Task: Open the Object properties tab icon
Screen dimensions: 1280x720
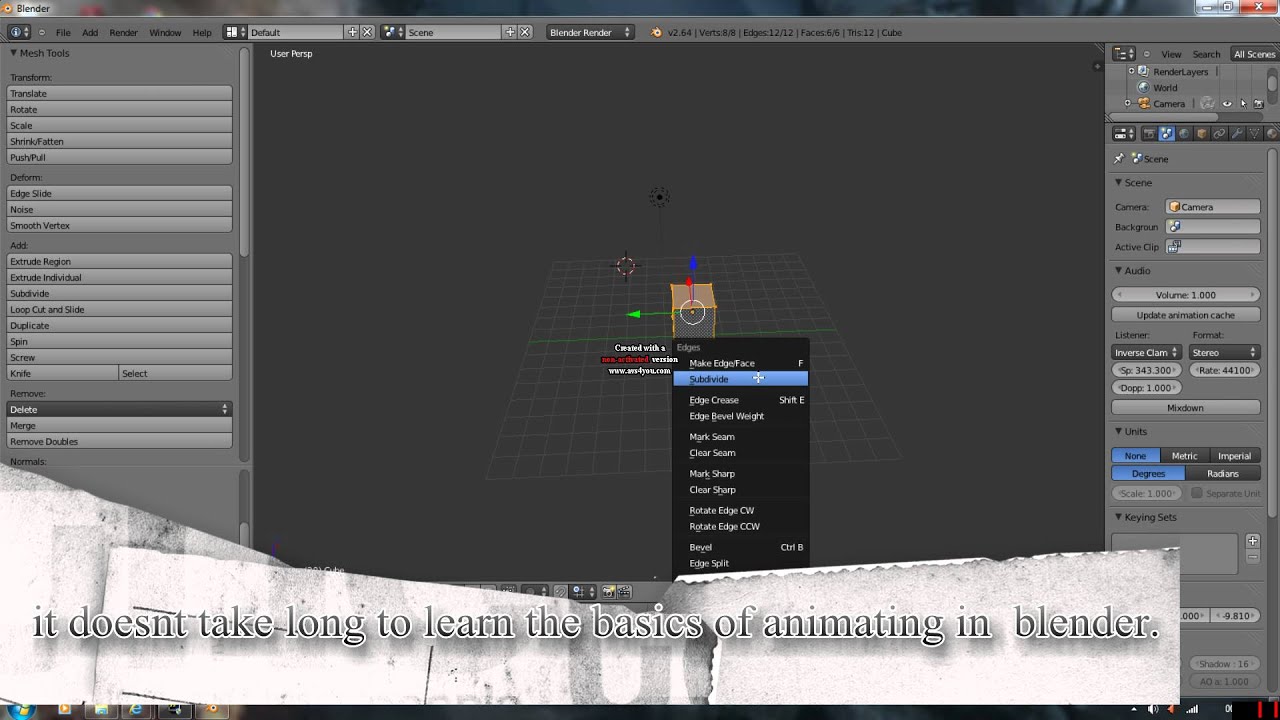Action: coord(1202,133)
